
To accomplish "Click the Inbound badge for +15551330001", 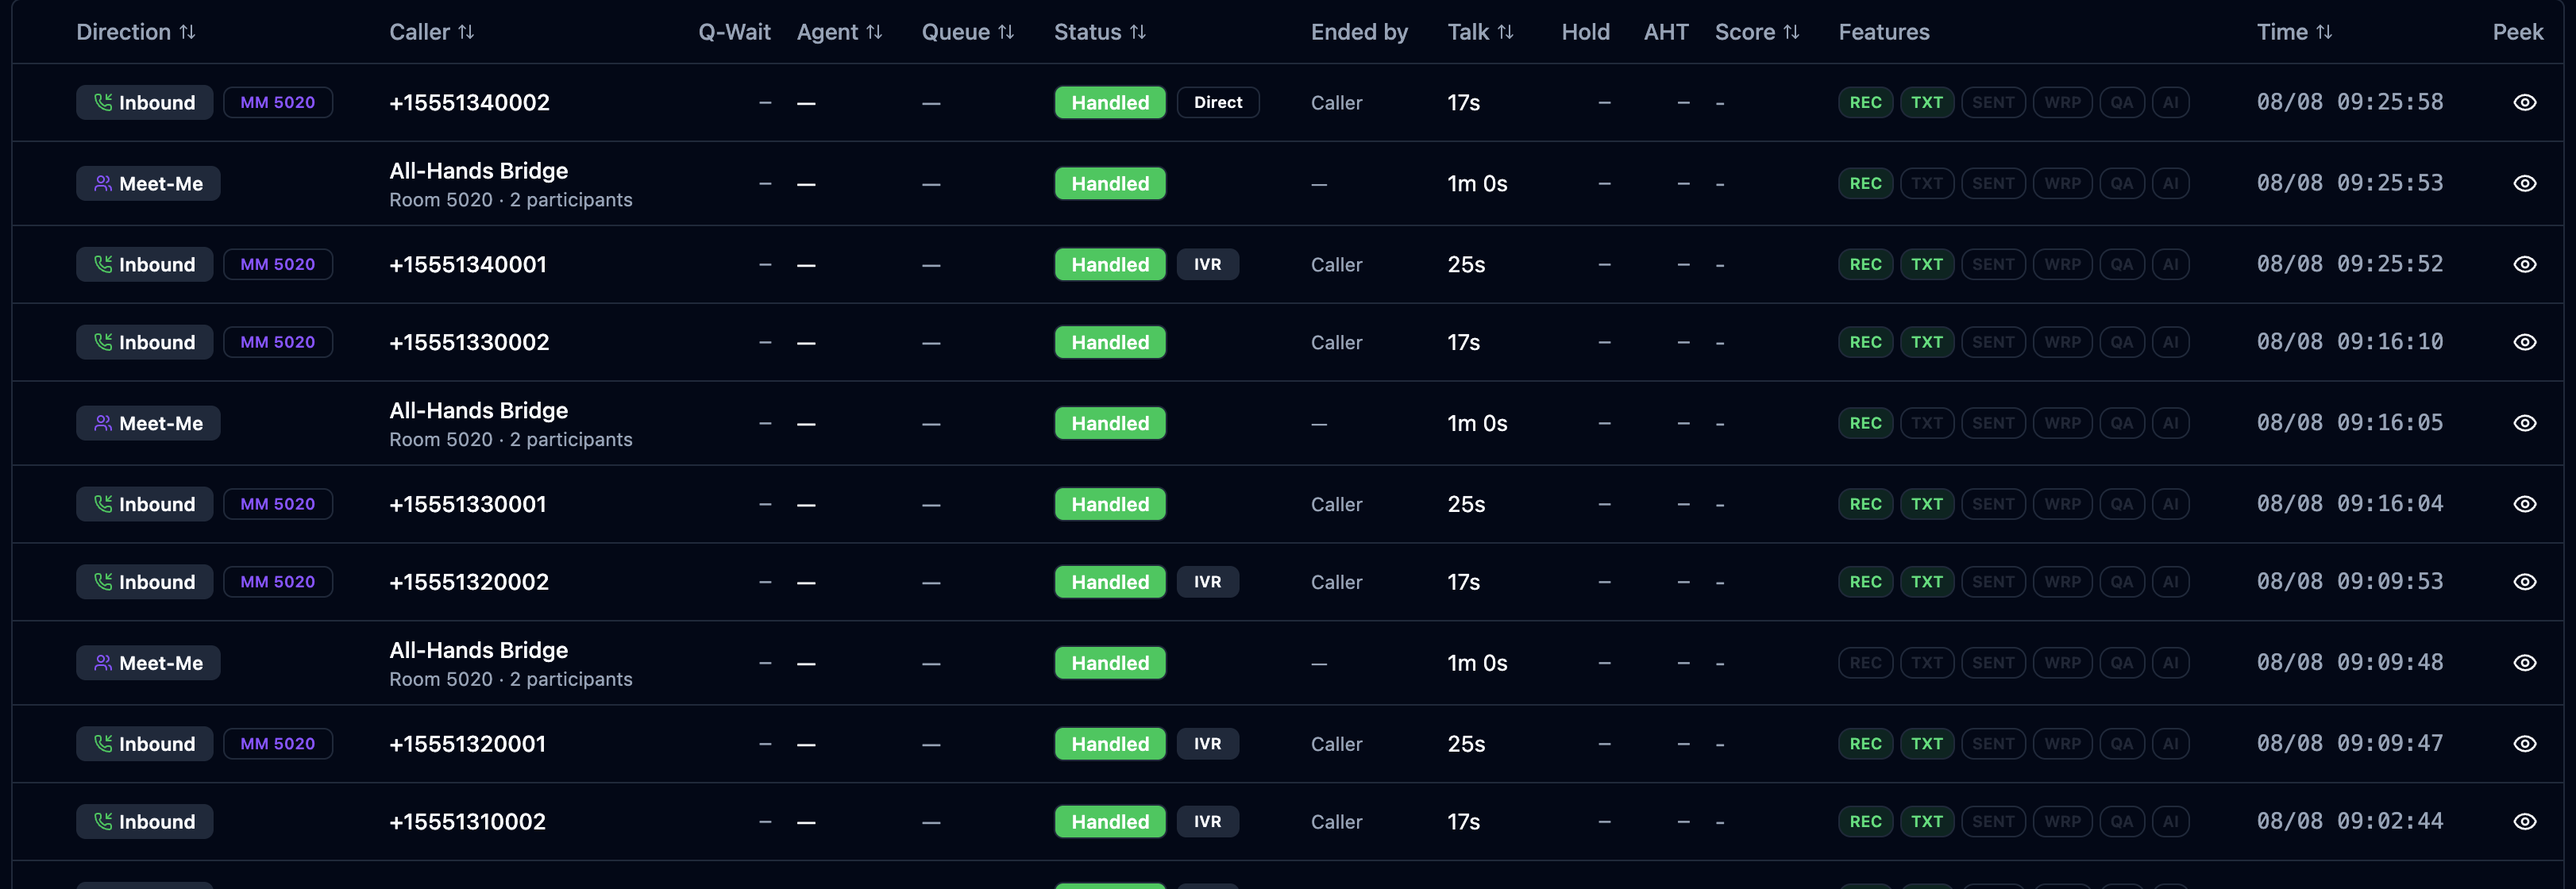I will 145,504.
